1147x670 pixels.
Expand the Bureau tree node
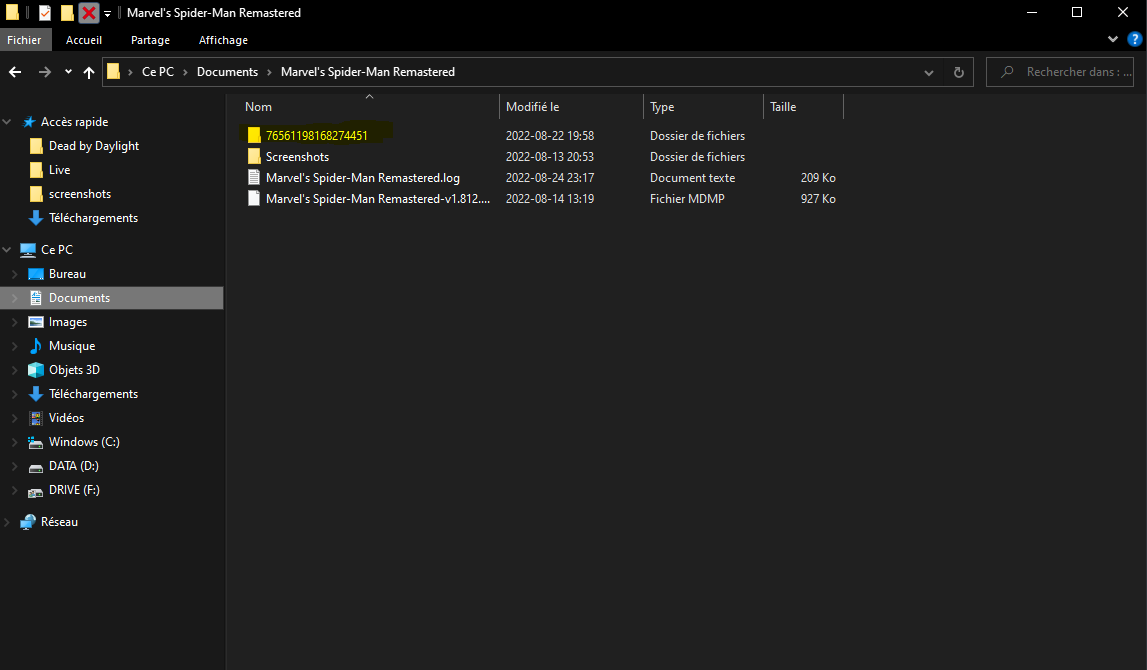click(15, 274)
